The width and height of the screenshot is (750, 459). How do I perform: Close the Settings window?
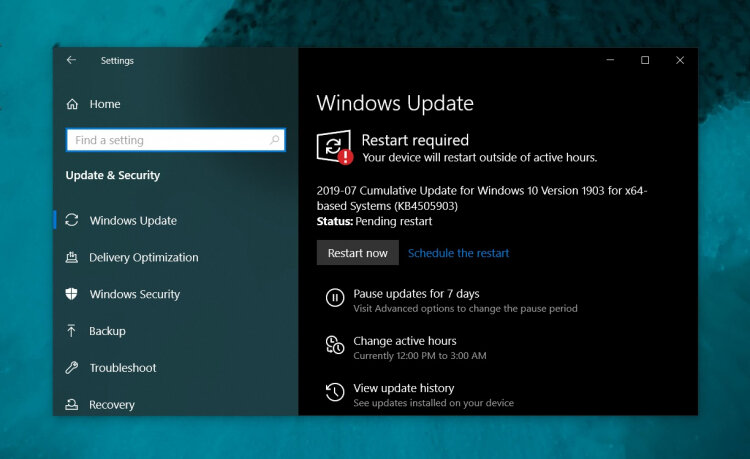click(x=680, y=60)
